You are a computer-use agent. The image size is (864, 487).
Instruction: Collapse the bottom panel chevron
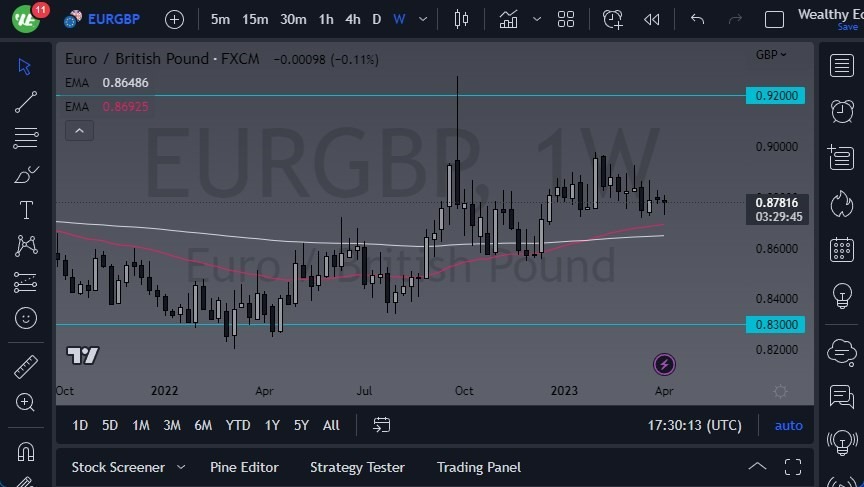coord(757,467)
